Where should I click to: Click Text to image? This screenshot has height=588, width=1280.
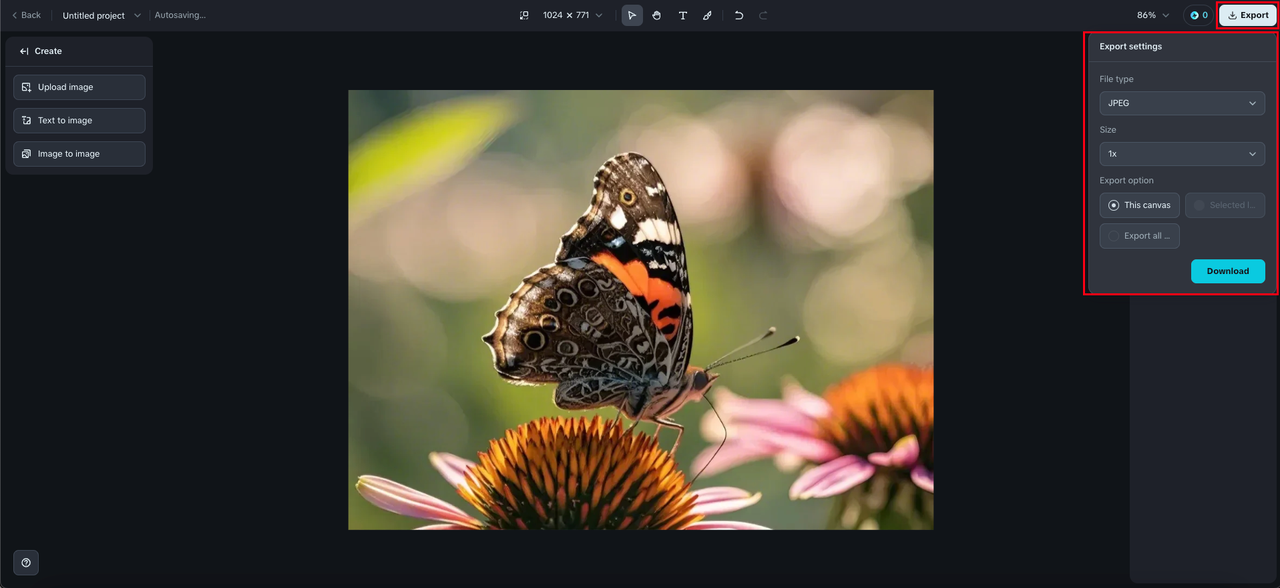[79, 120]
